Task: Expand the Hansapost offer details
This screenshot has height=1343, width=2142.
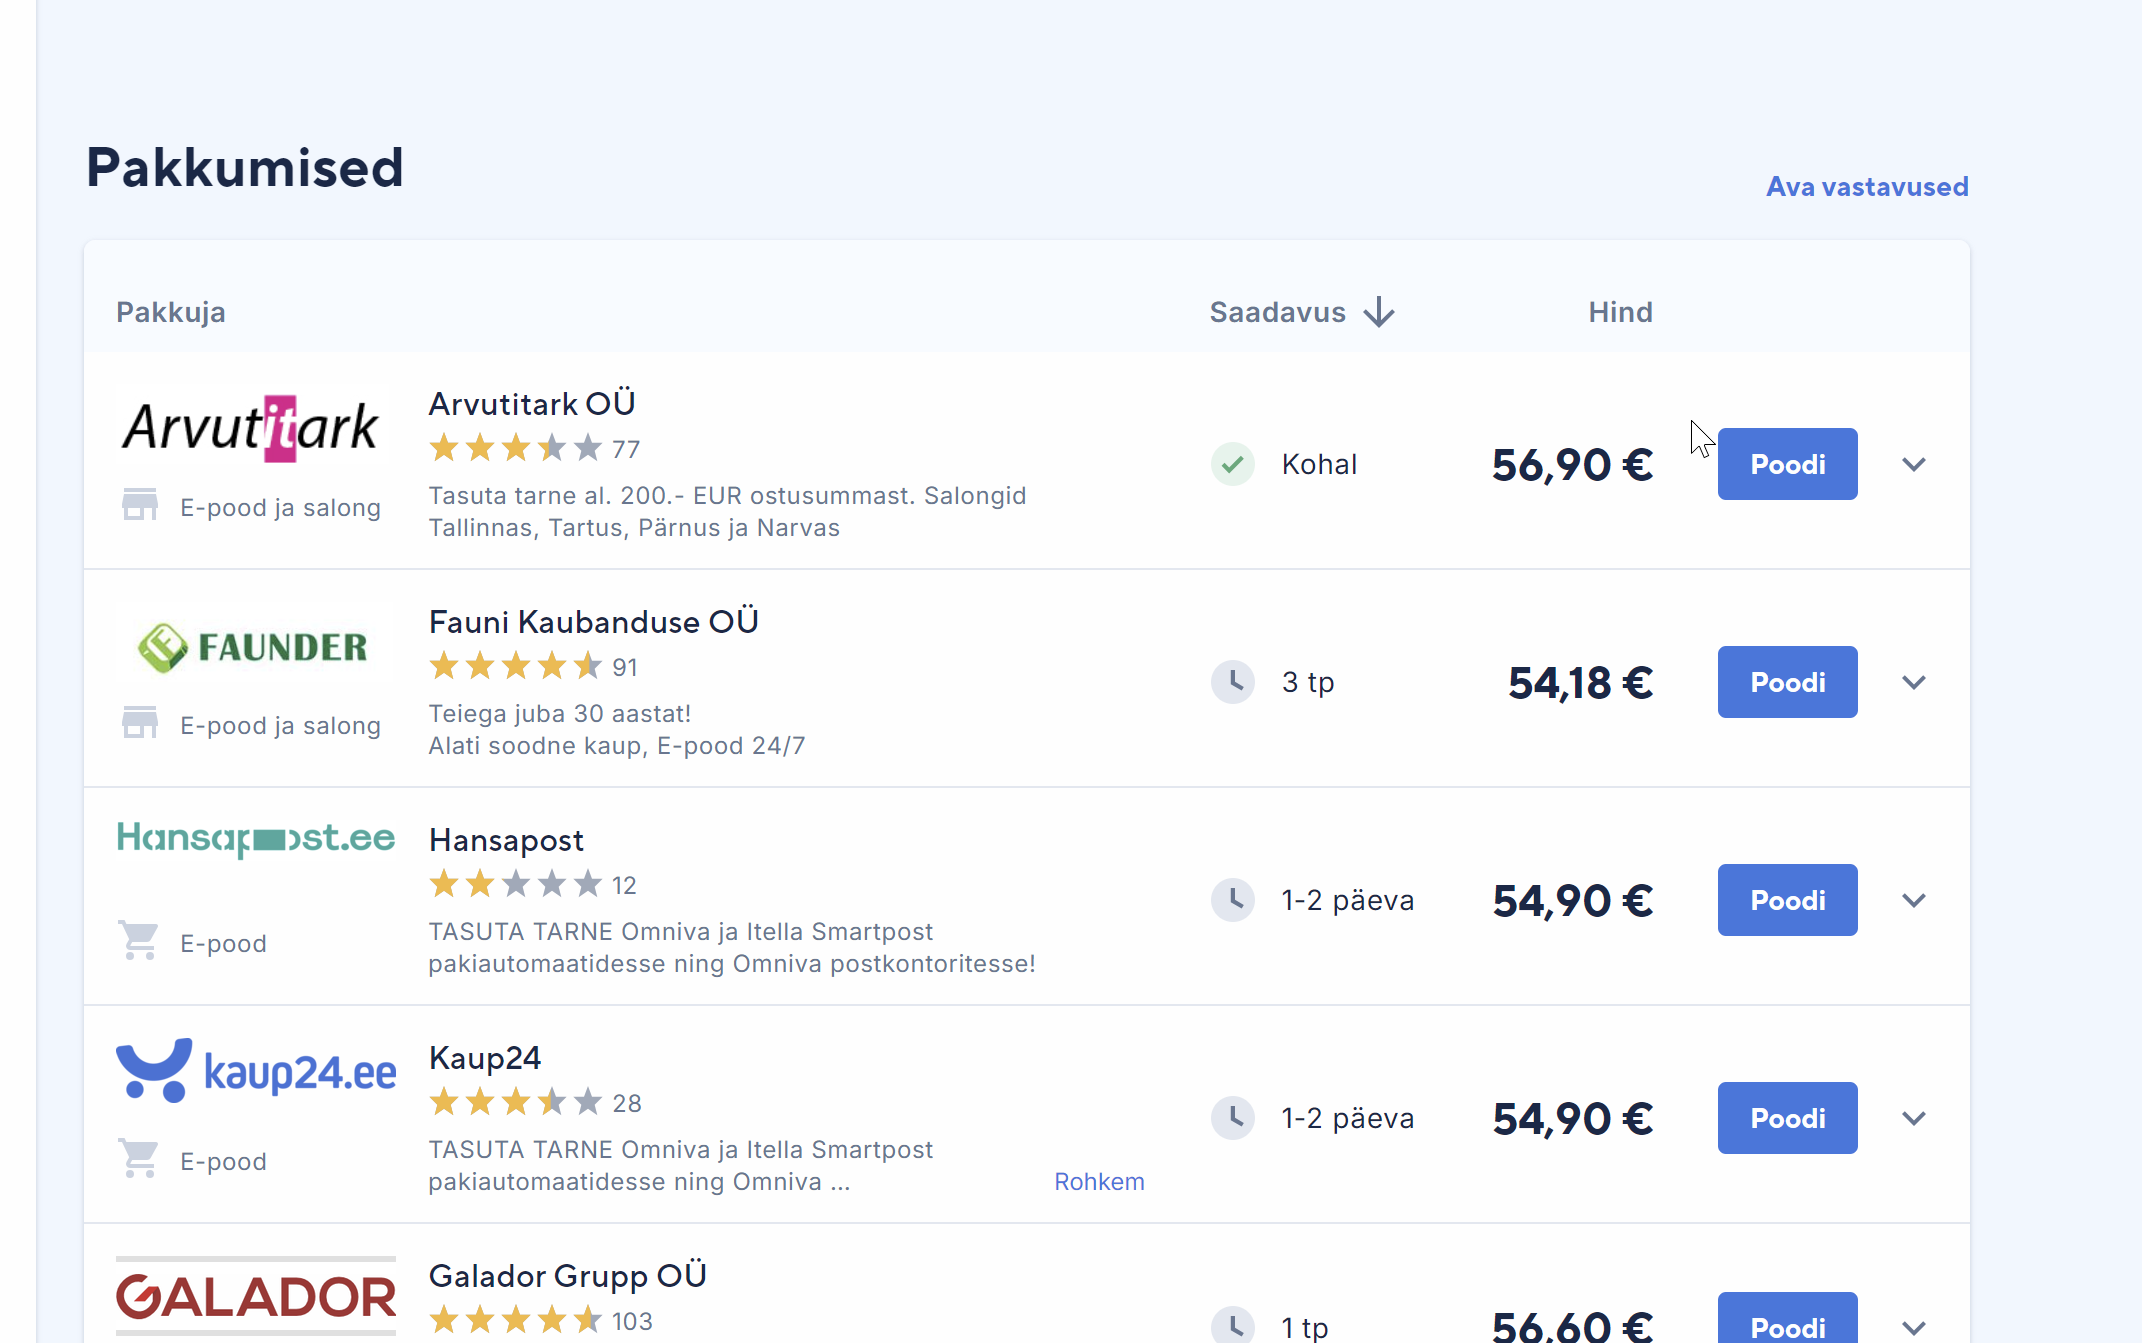Action: [x=1914, y=900]
